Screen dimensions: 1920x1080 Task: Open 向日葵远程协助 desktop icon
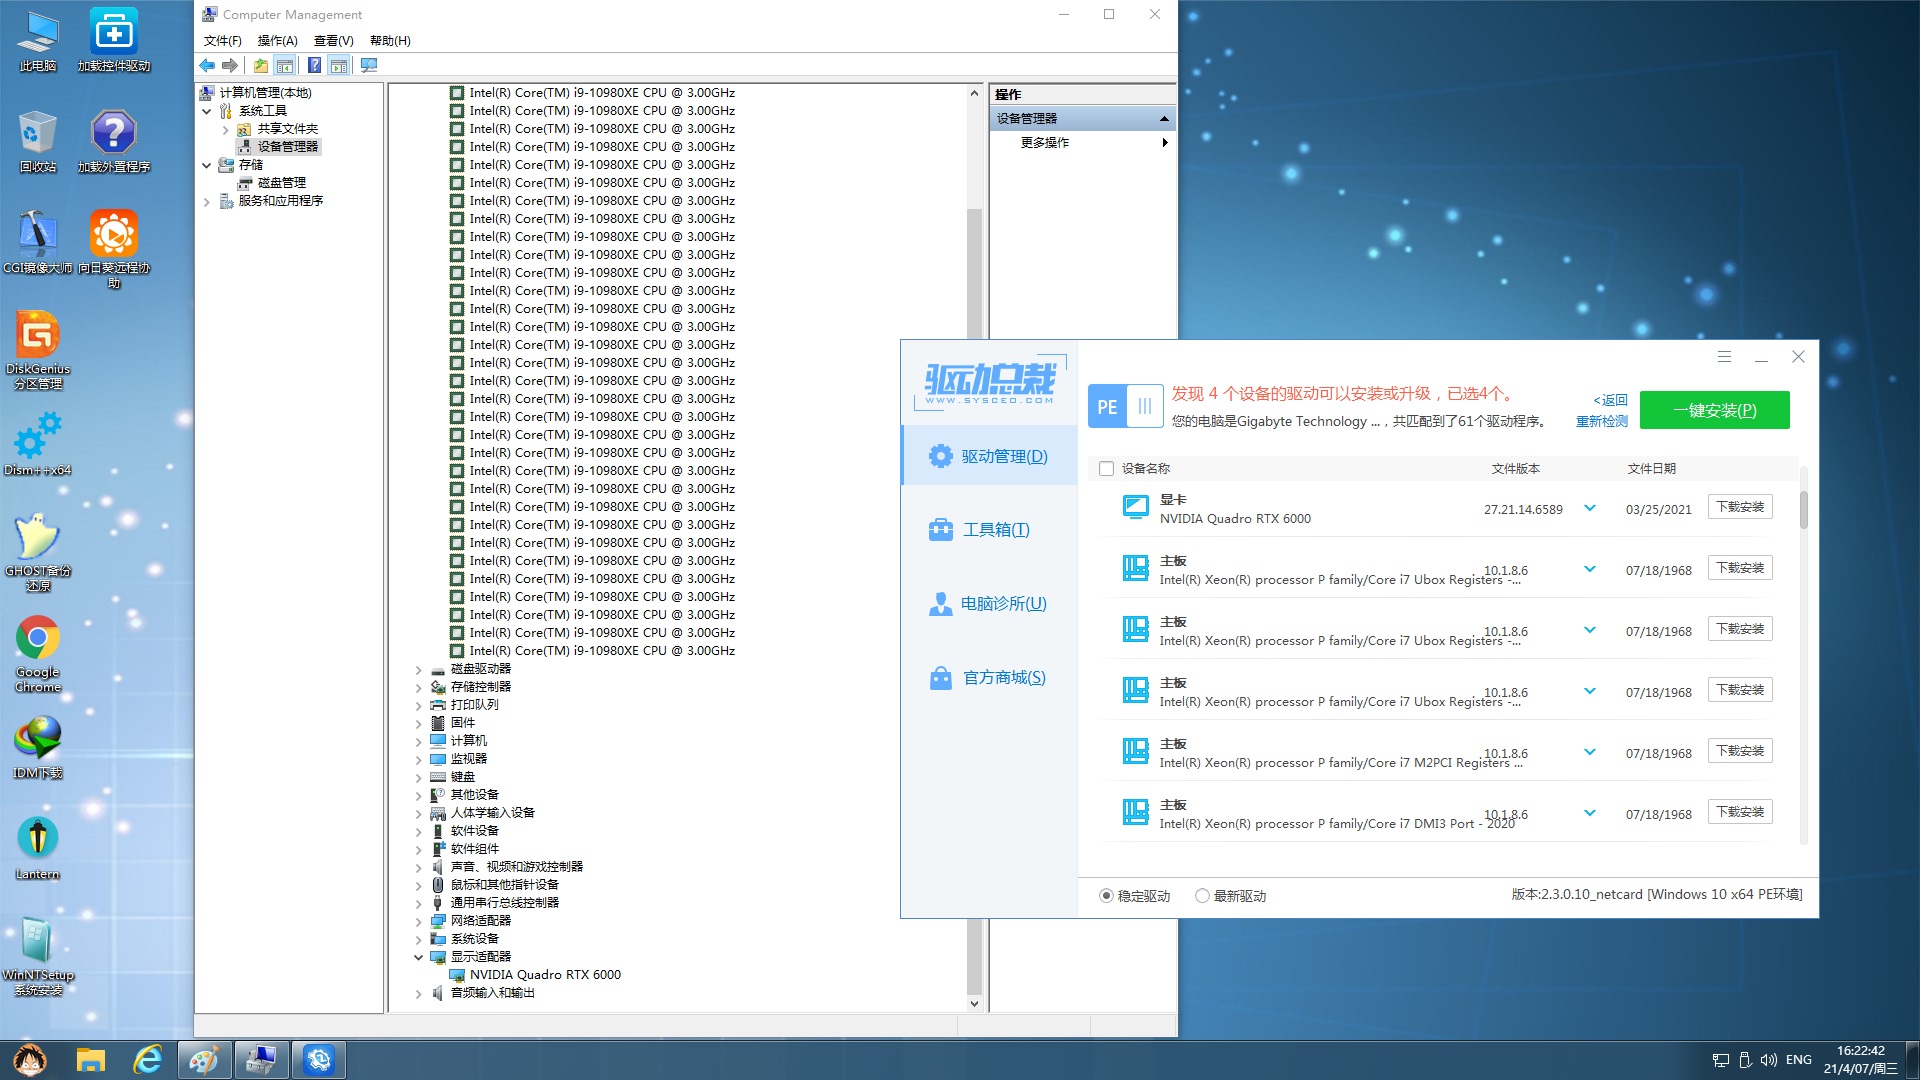[x=114, y=249]
